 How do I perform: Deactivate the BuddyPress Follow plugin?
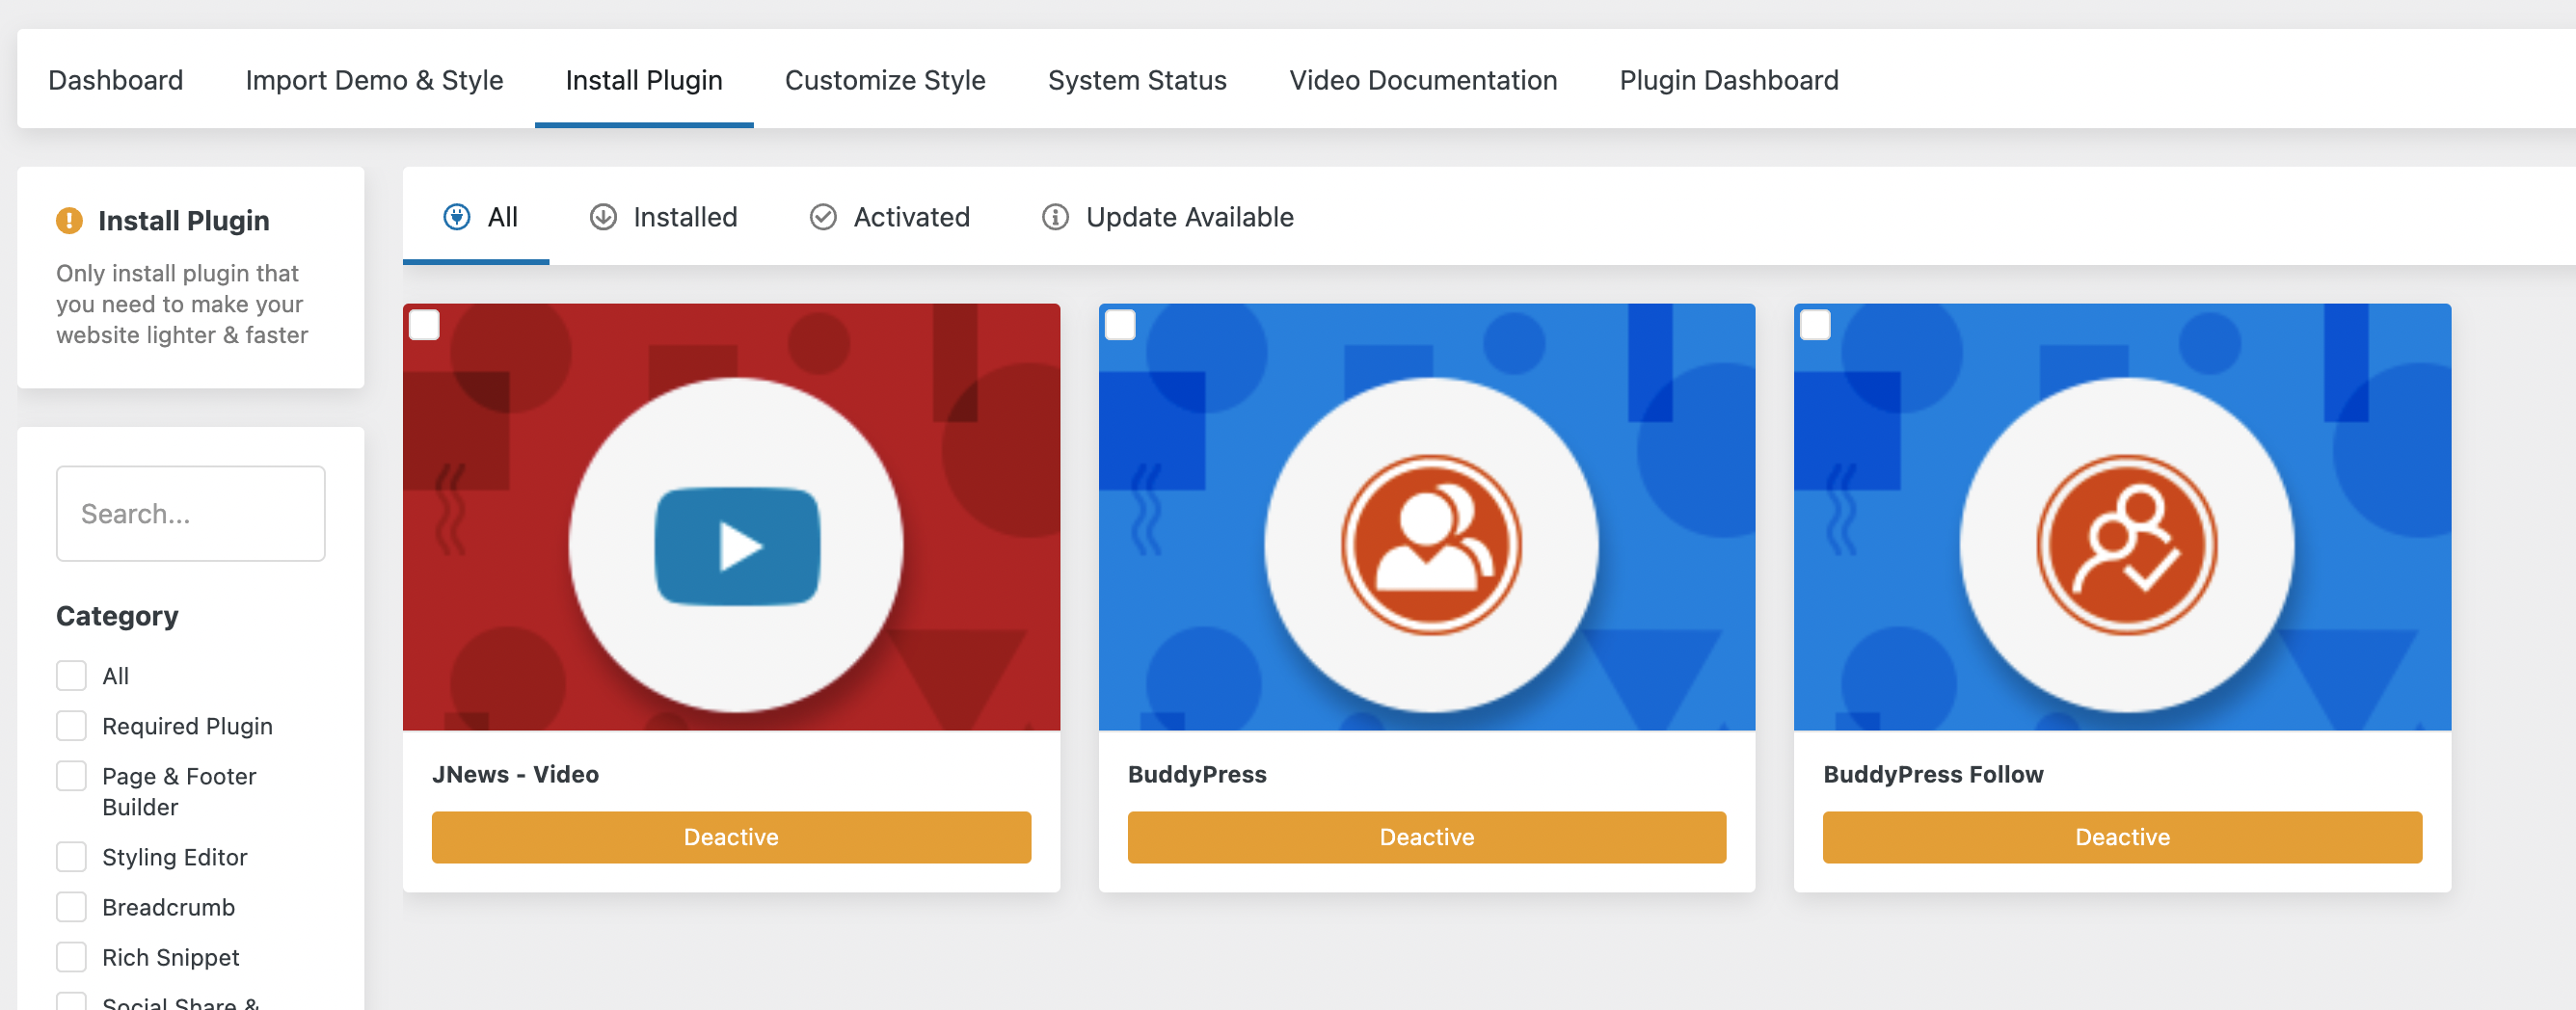[x=2122, y=837]
